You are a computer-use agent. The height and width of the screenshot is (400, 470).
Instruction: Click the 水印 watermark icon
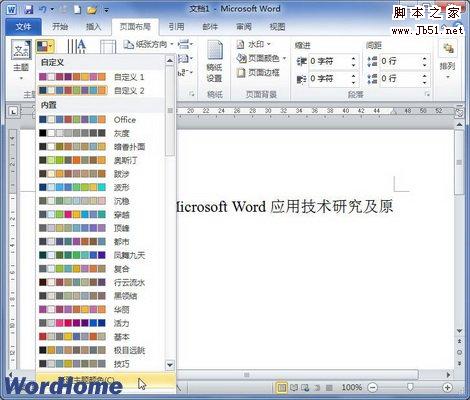[240, 44]
